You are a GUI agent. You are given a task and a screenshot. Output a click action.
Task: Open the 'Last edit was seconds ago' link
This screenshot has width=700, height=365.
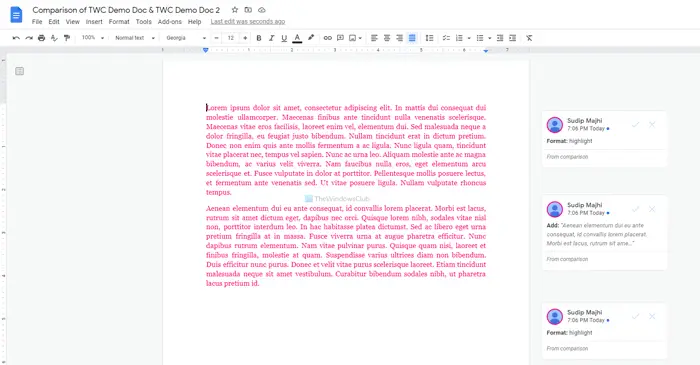click(248, 21)
